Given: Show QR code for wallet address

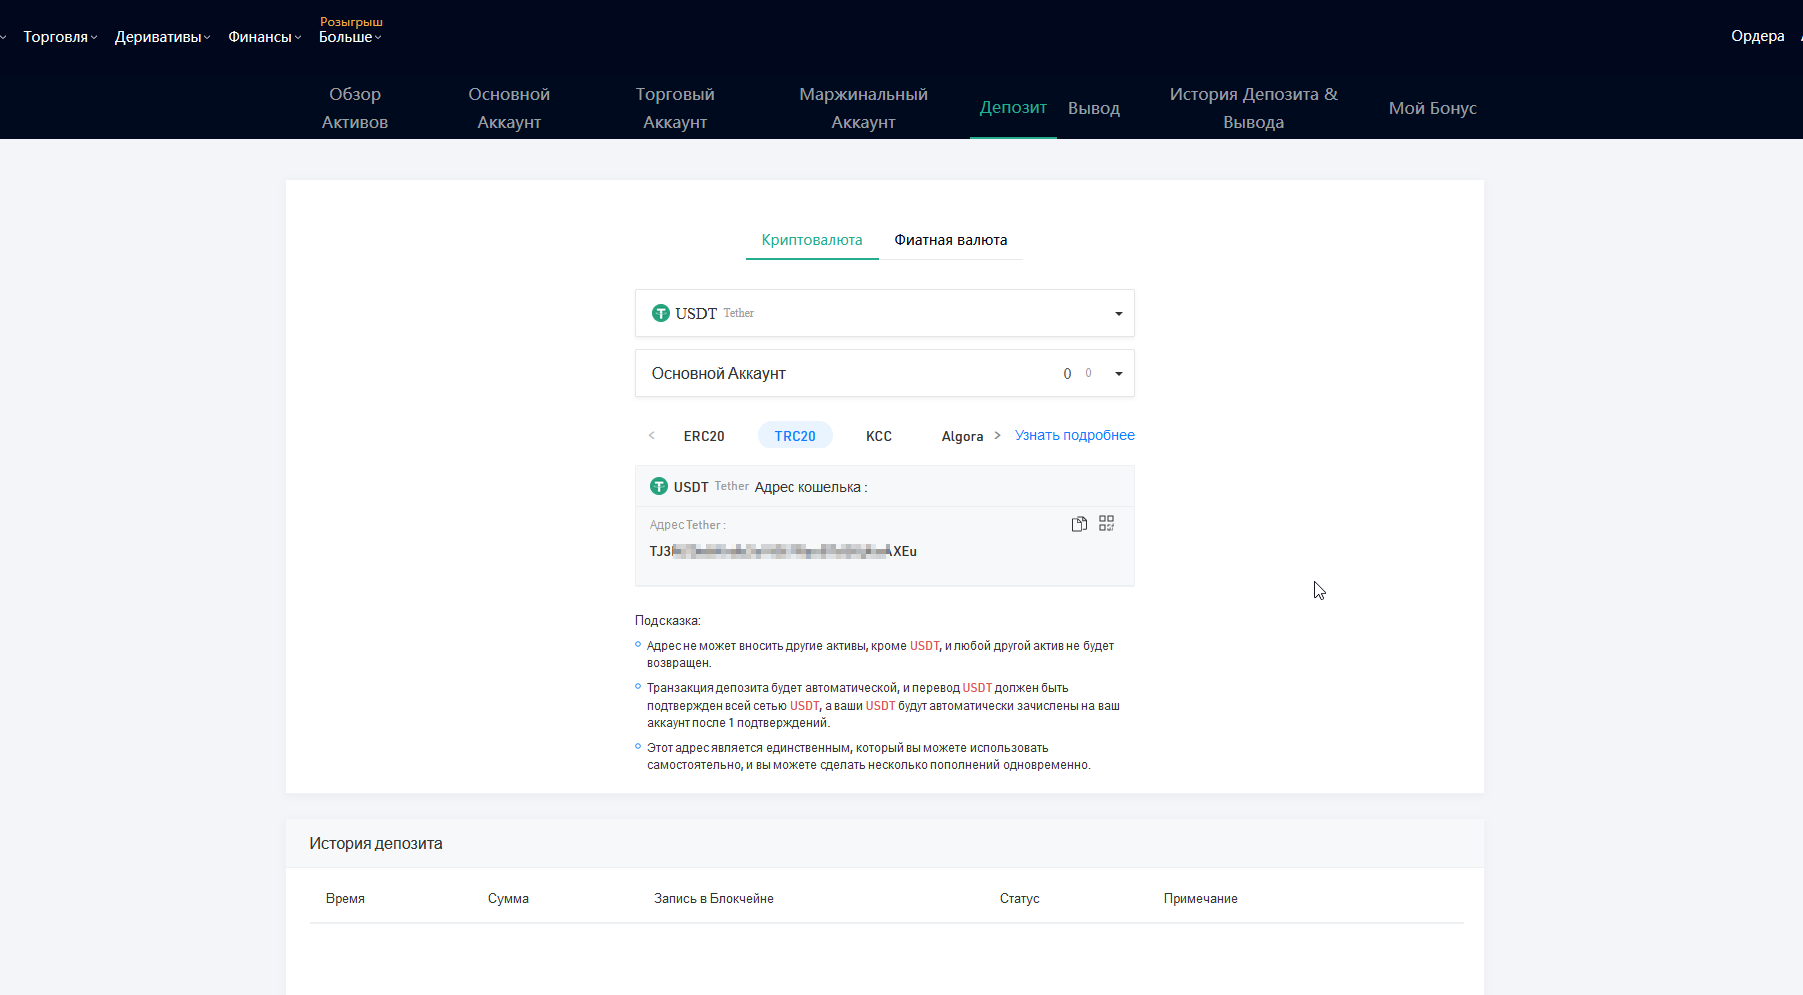Looking at the screenshot, I should coord(1106,524).
